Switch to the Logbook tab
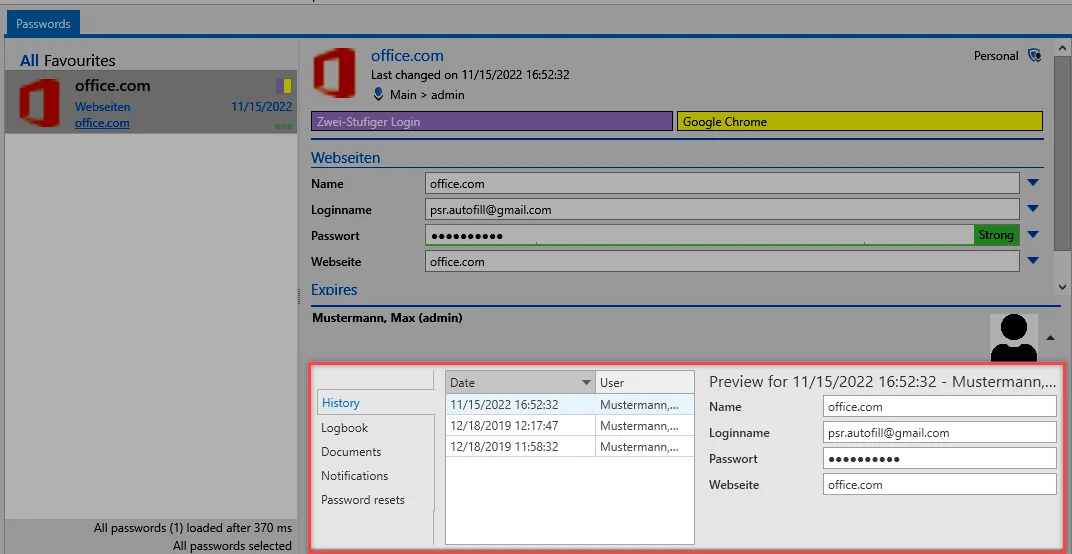The image size is (1072, 554). (345, 428)
